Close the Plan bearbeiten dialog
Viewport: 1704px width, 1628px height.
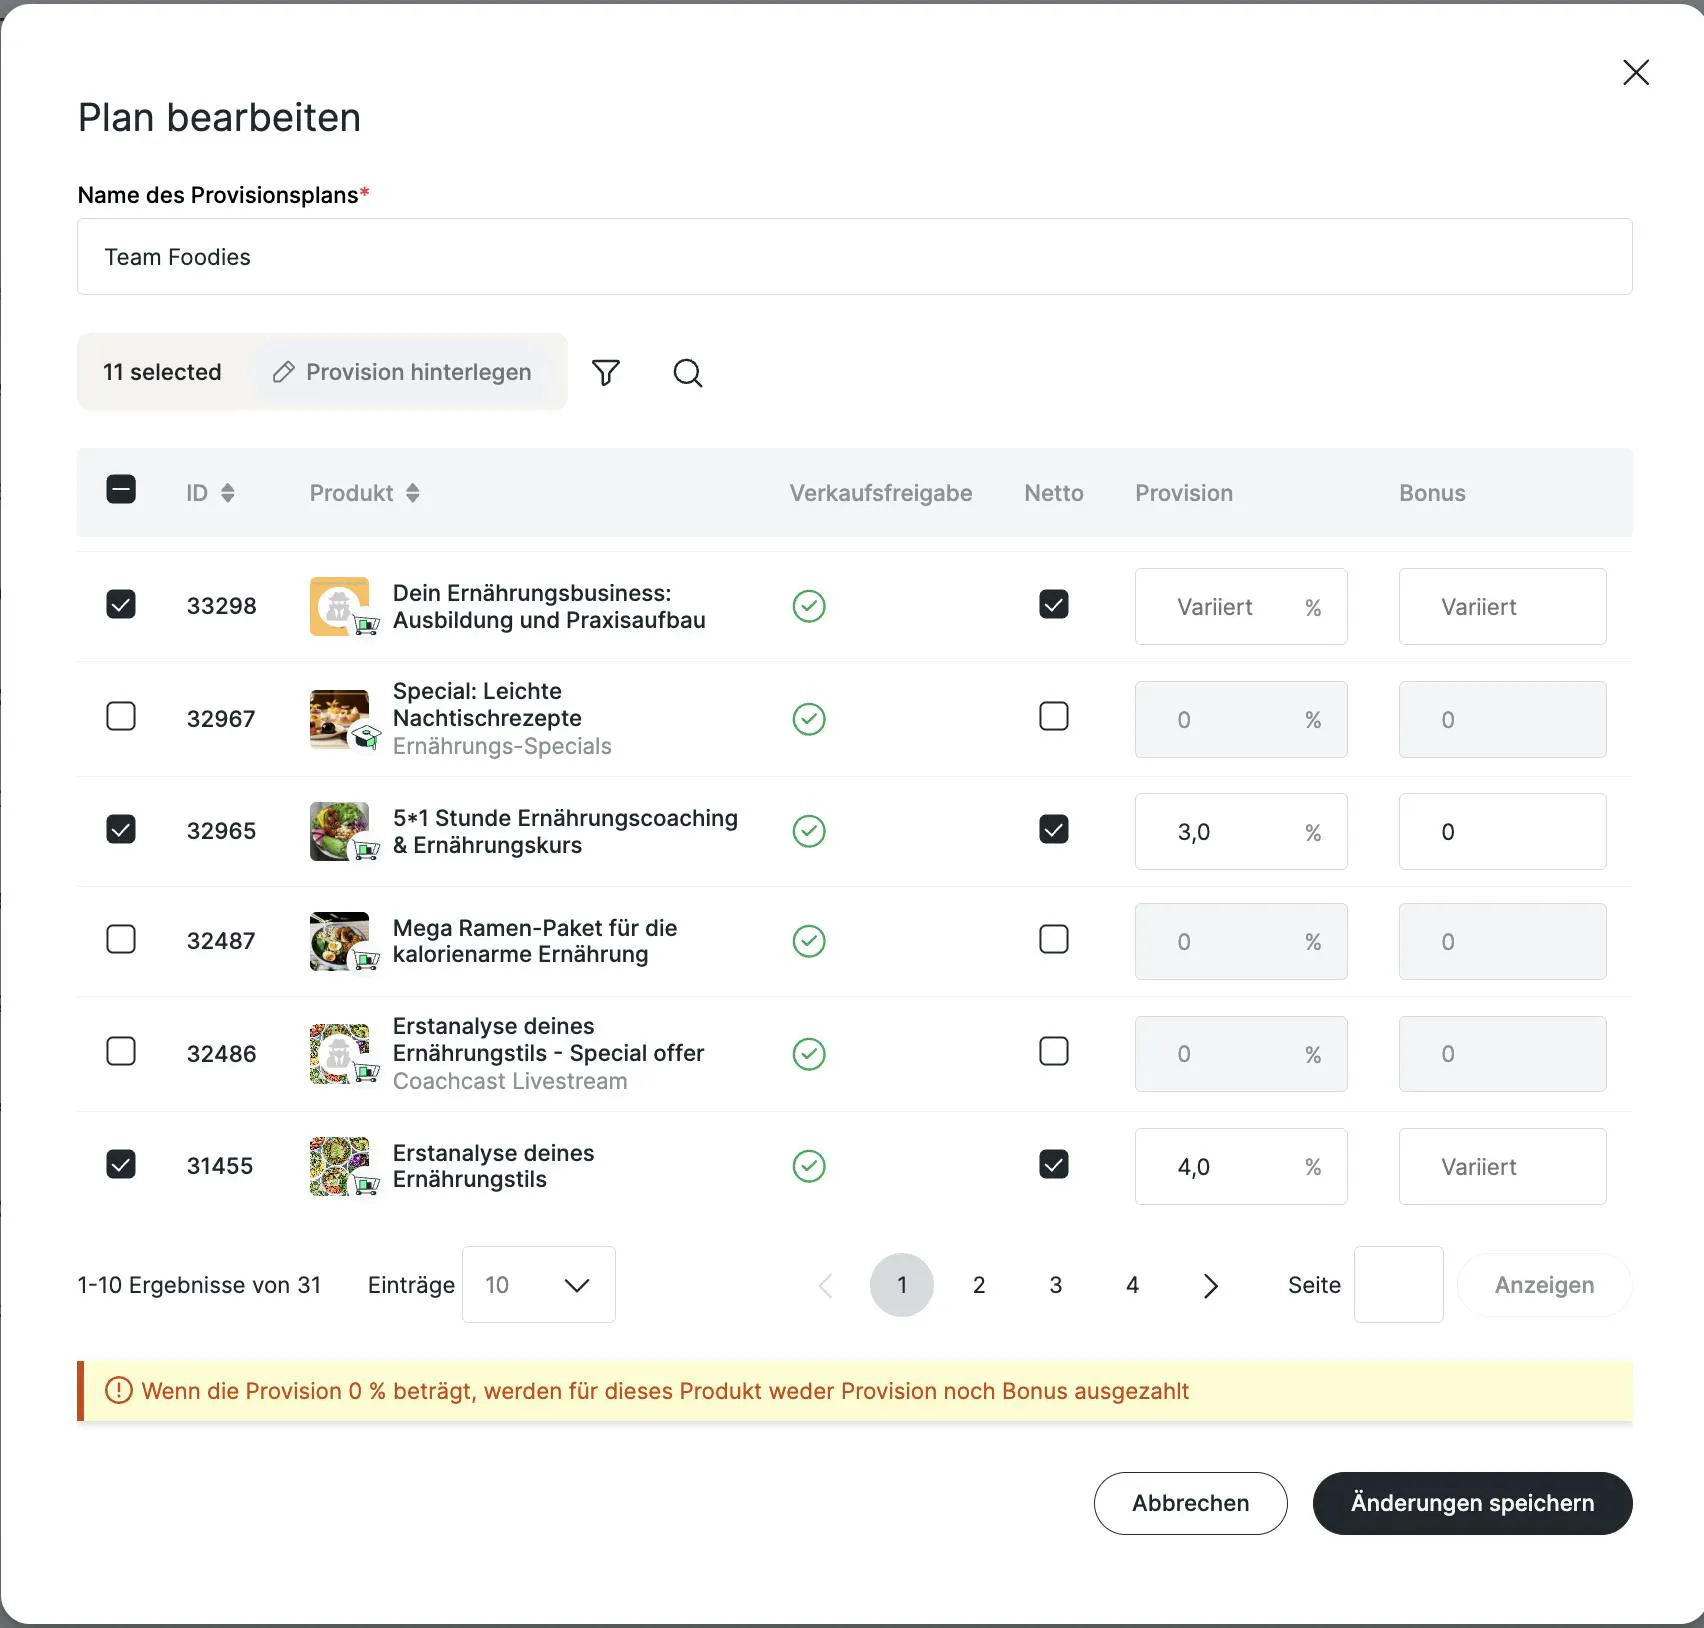point(1636,72)
